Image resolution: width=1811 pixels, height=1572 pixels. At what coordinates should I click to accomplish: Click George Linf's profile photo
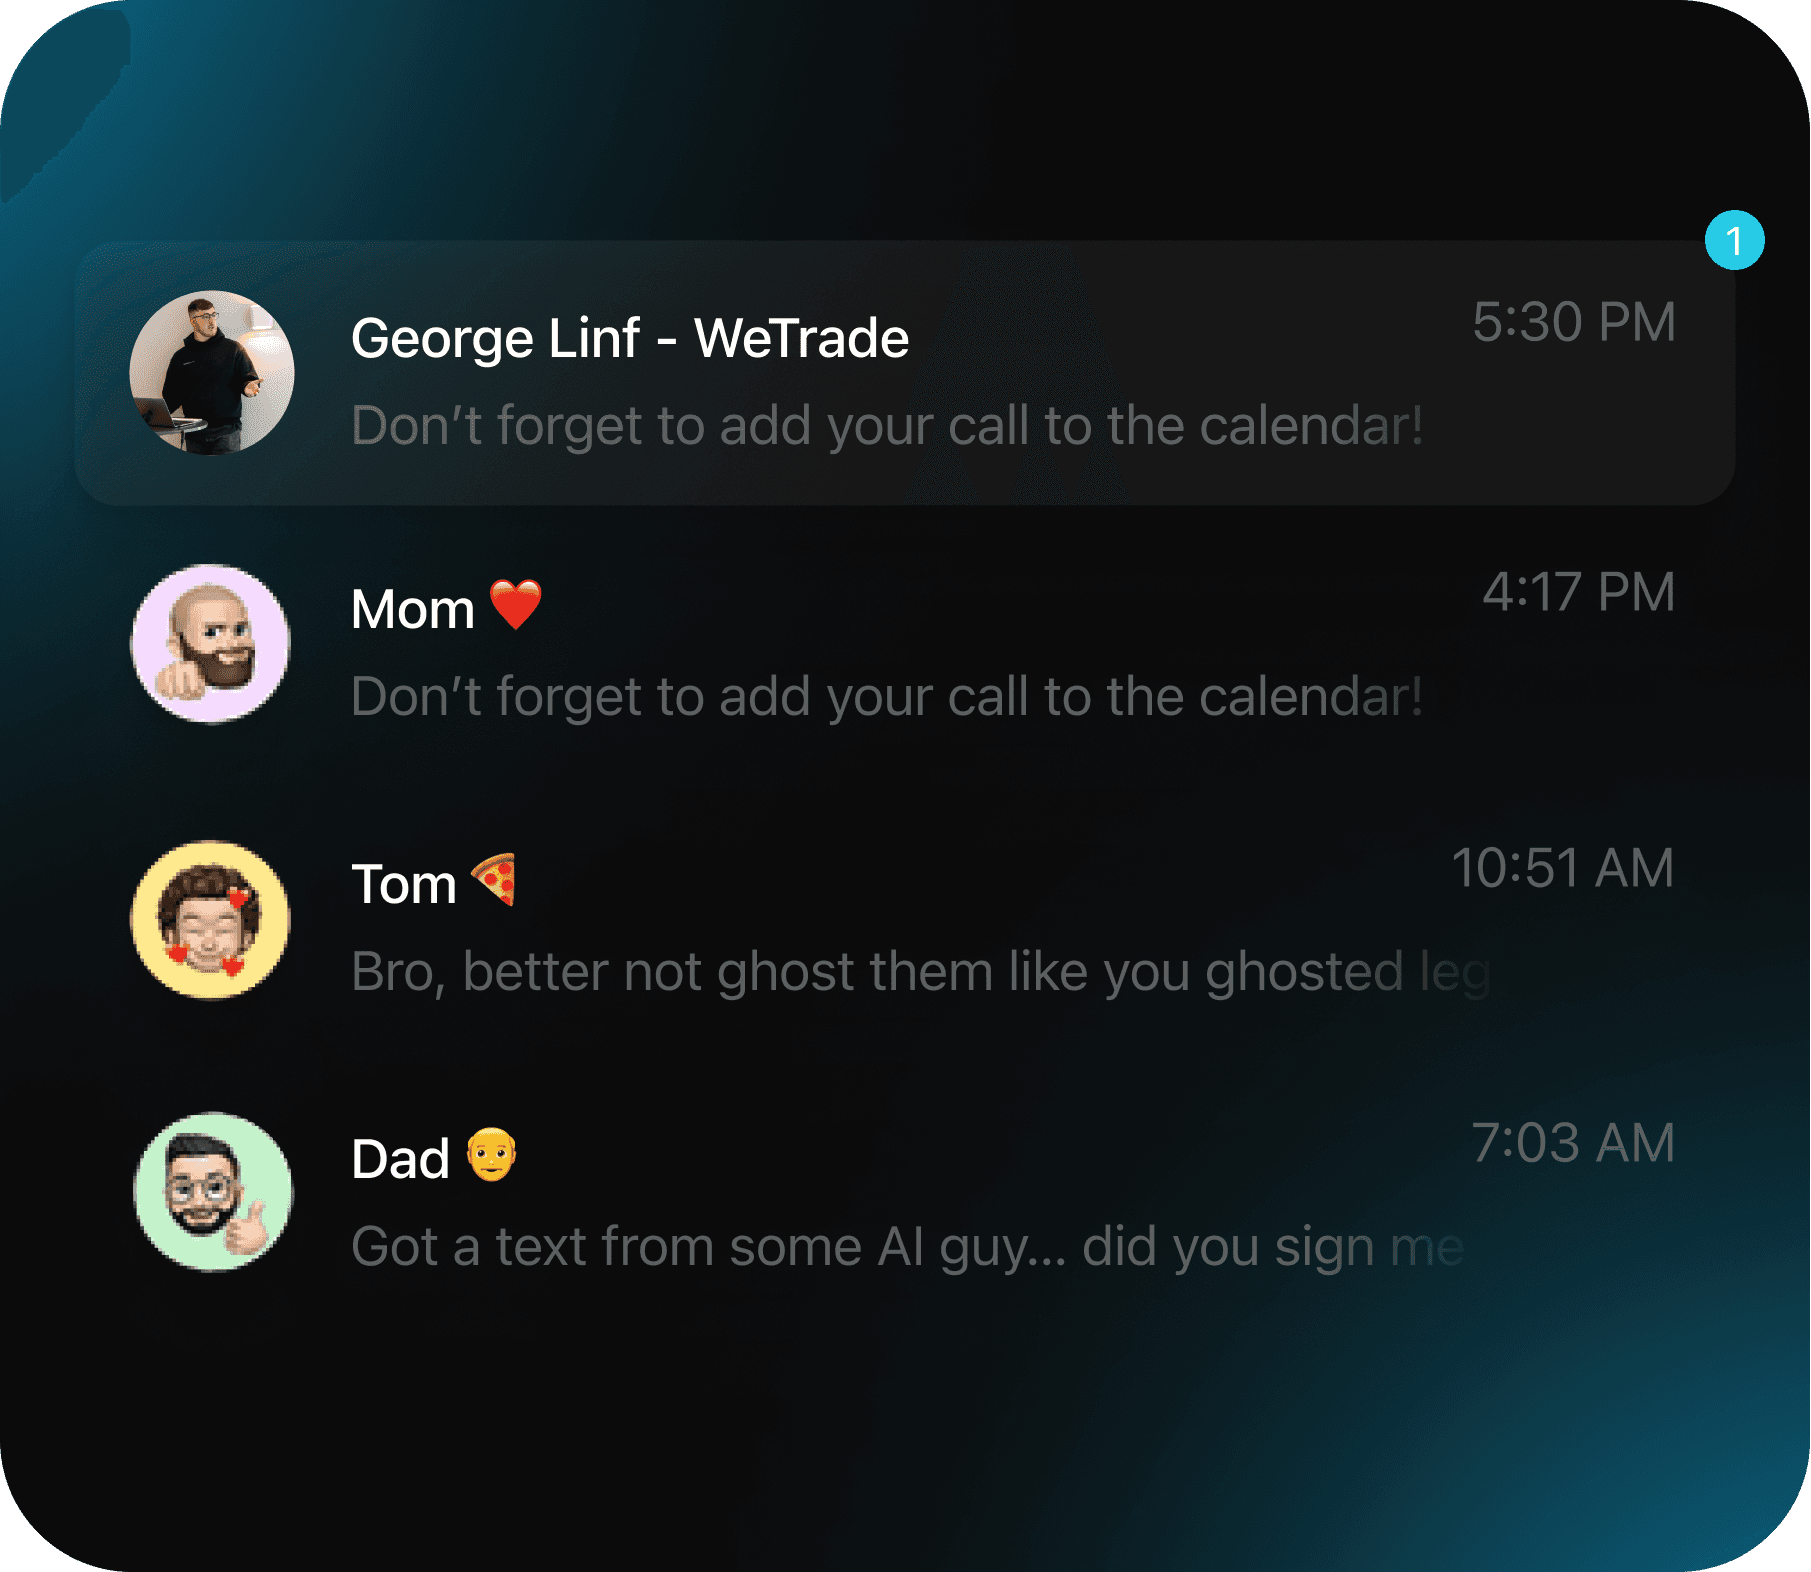click(x=212, y=373)
